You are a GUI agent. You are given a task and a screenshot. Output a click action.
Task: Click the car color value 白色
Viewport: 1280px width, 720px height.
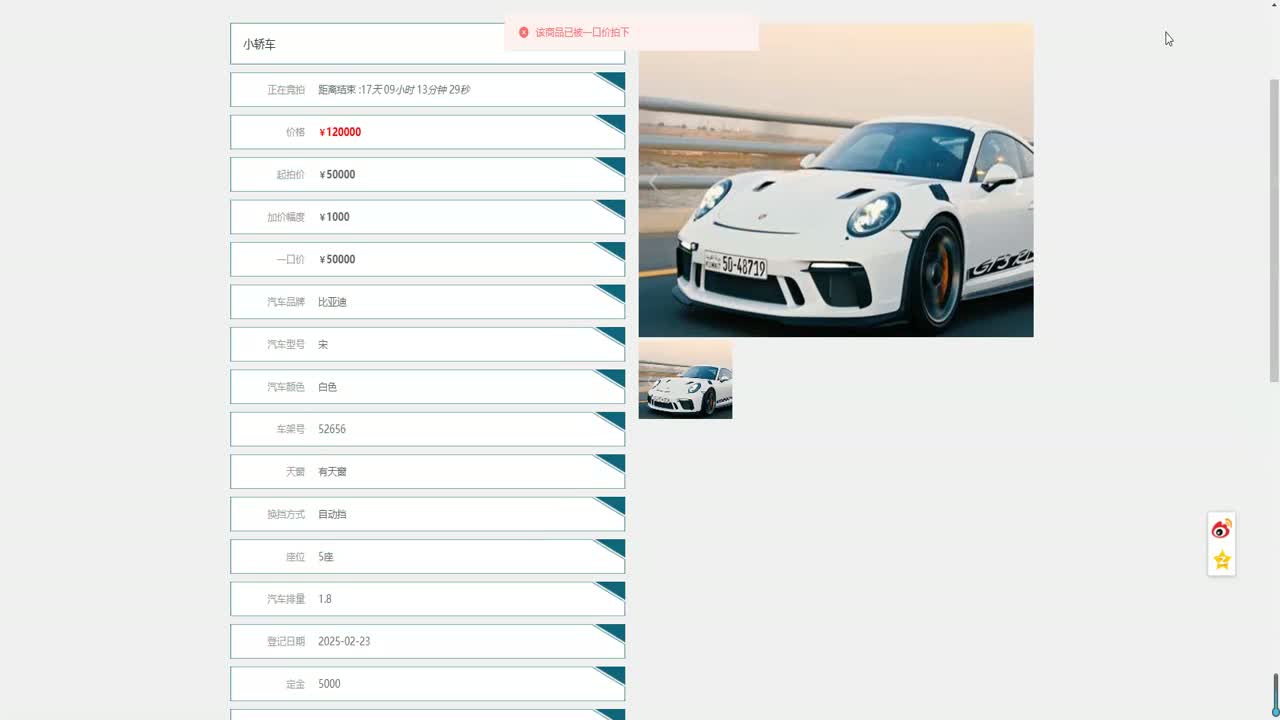coord(327,387)
